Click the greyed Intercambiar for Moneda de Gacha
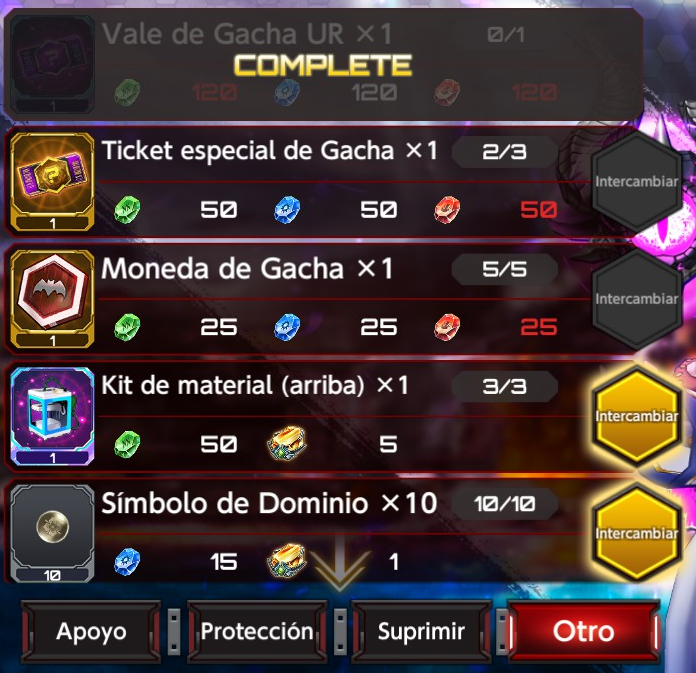Viewport: 696px width, 673px height. (x=637, y=299)
